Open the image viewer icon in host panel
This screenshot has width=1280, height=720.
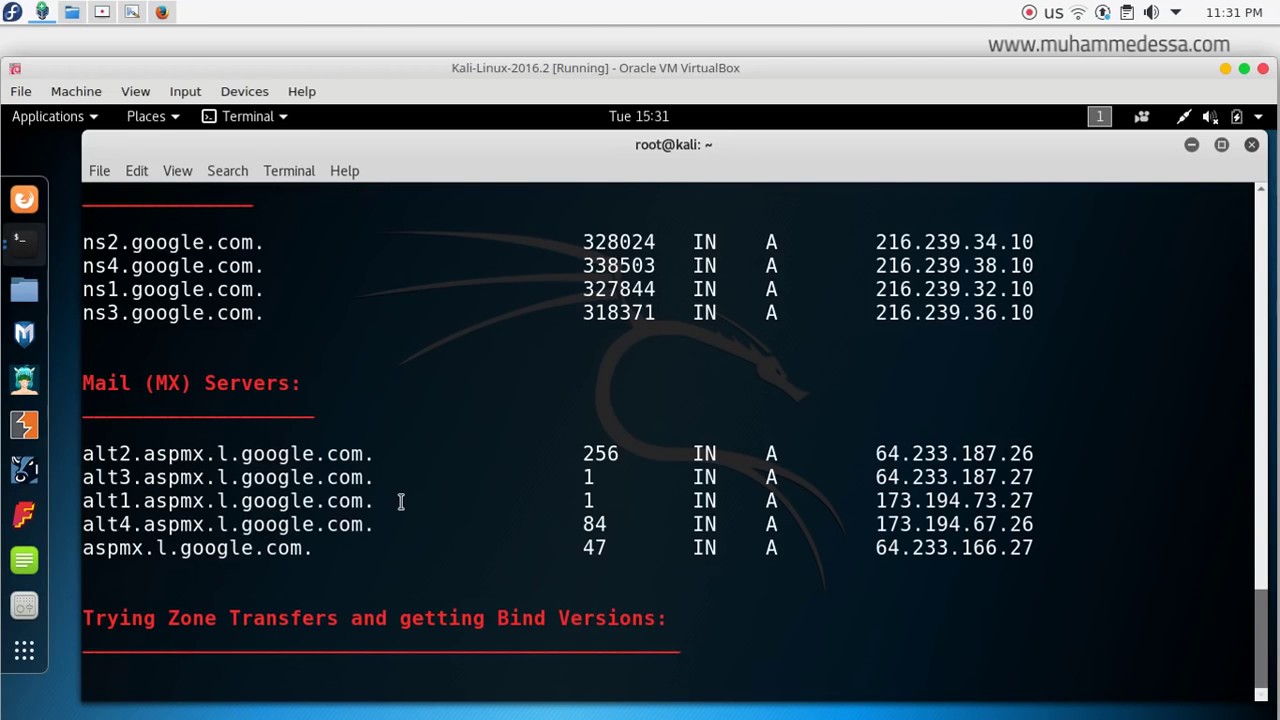(132, 12)
